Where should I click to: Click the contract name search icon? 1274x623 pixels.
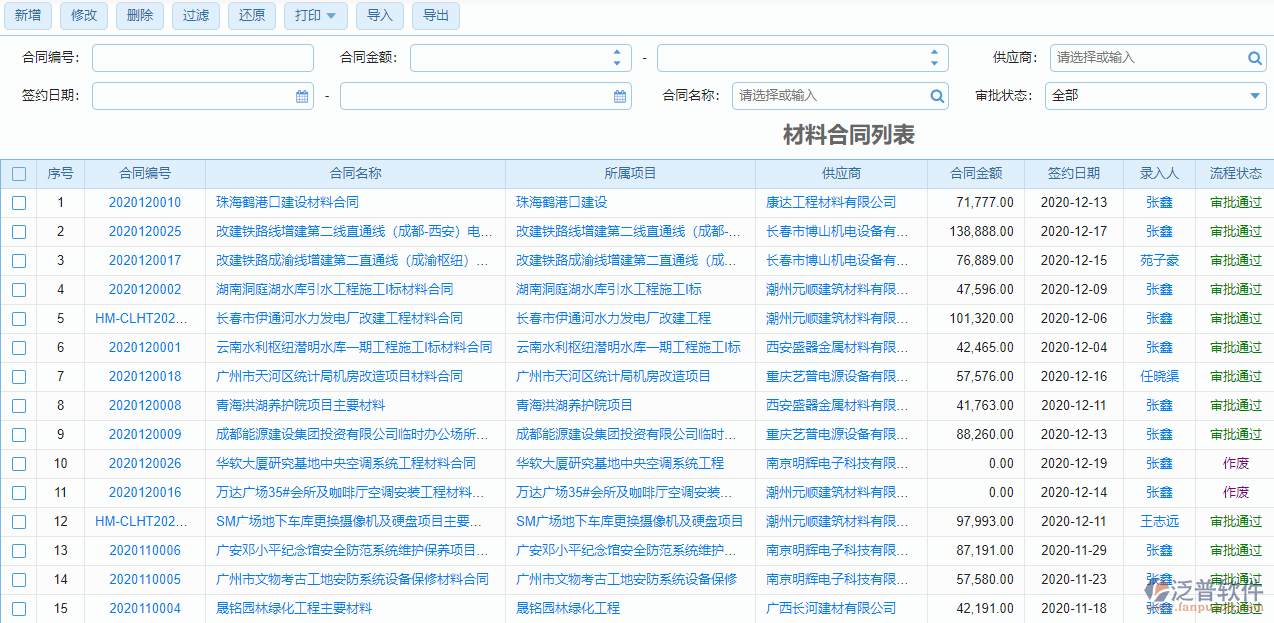pos(937,96)
